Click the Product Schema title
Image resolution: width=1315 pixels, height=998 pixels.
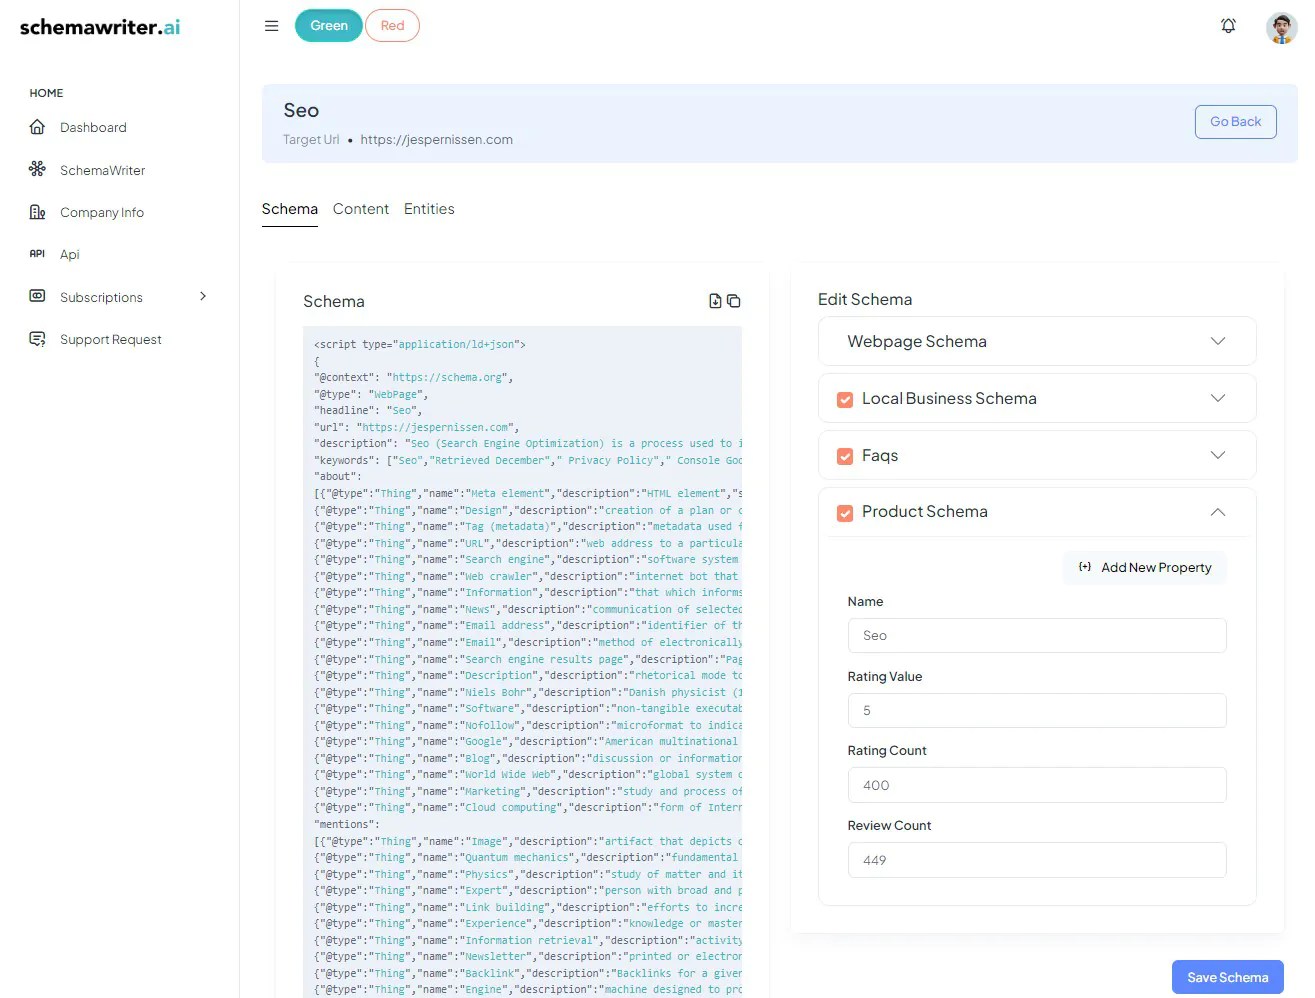click(925, 511)
